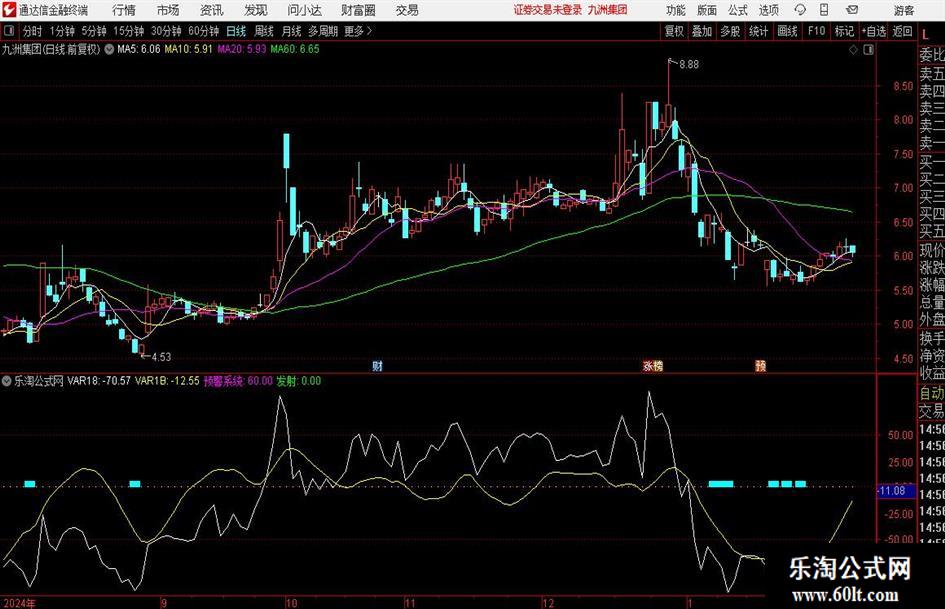
Task: Switch to the 5分钟 period
Action: click(x=94, y=31)
